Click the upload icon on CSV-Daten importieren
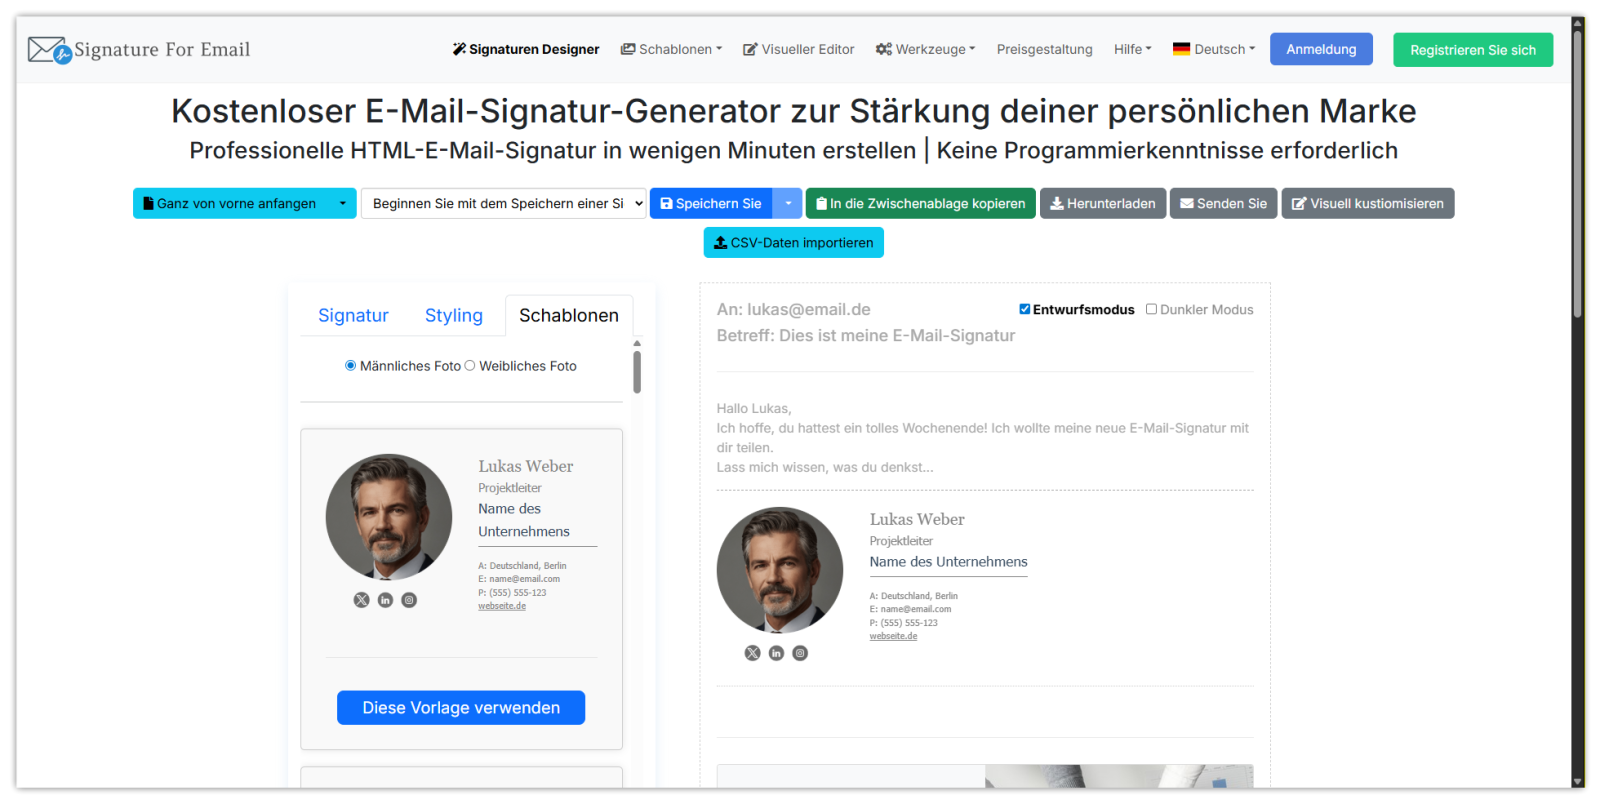This screenshot has height=804, width=1600. (718, 242)
